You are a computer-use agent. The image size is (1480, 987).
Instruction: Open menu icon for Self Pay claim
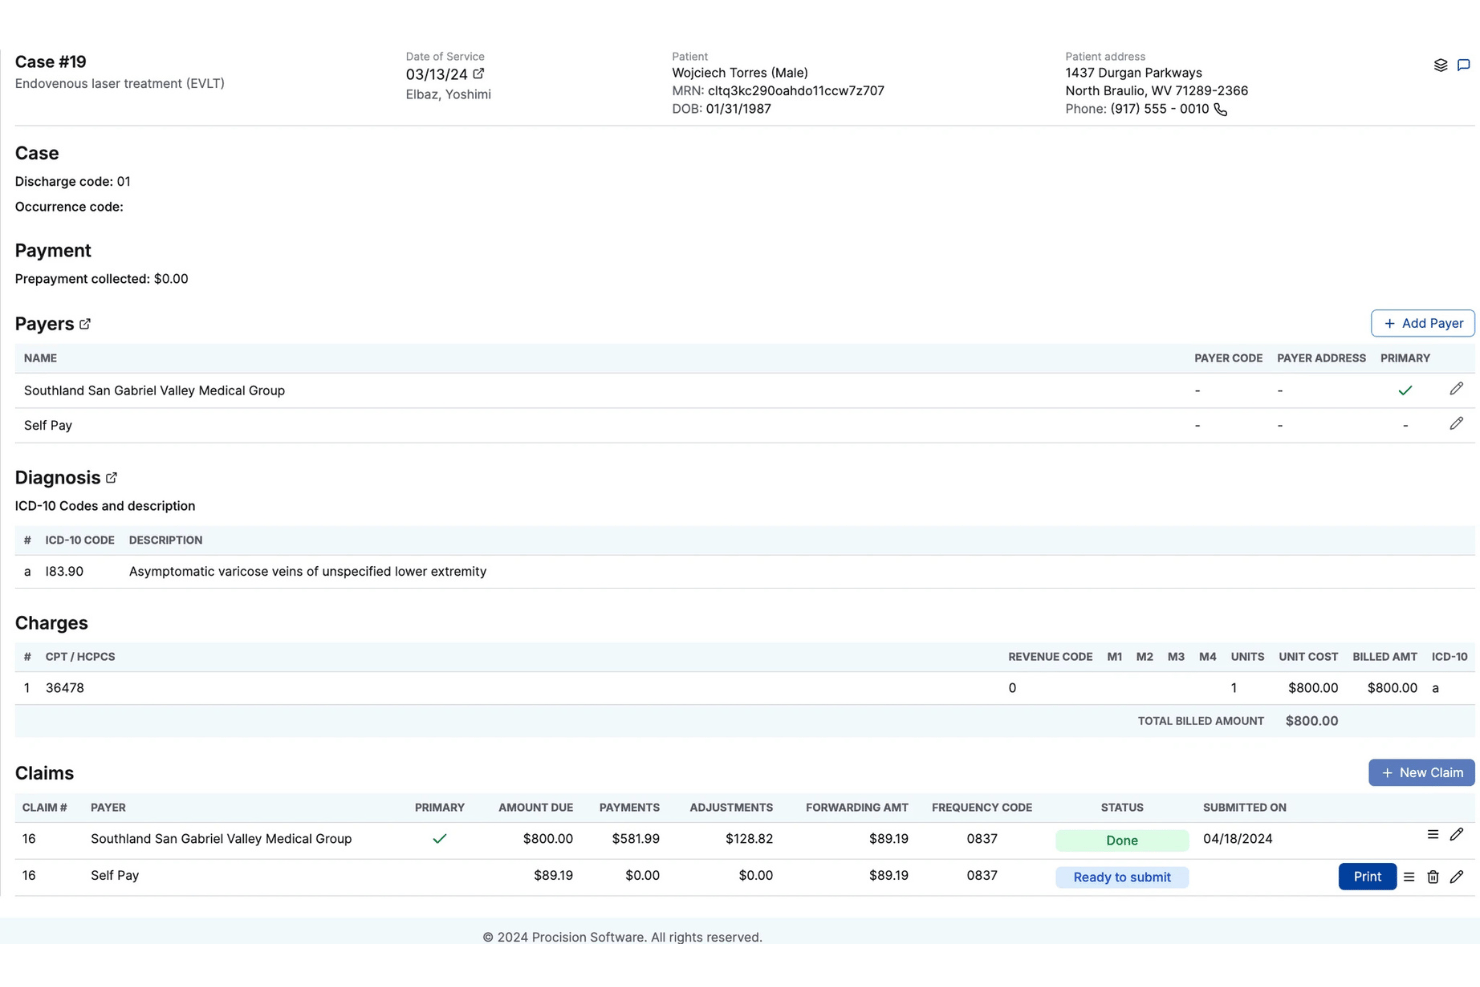tap(1409, 877)
